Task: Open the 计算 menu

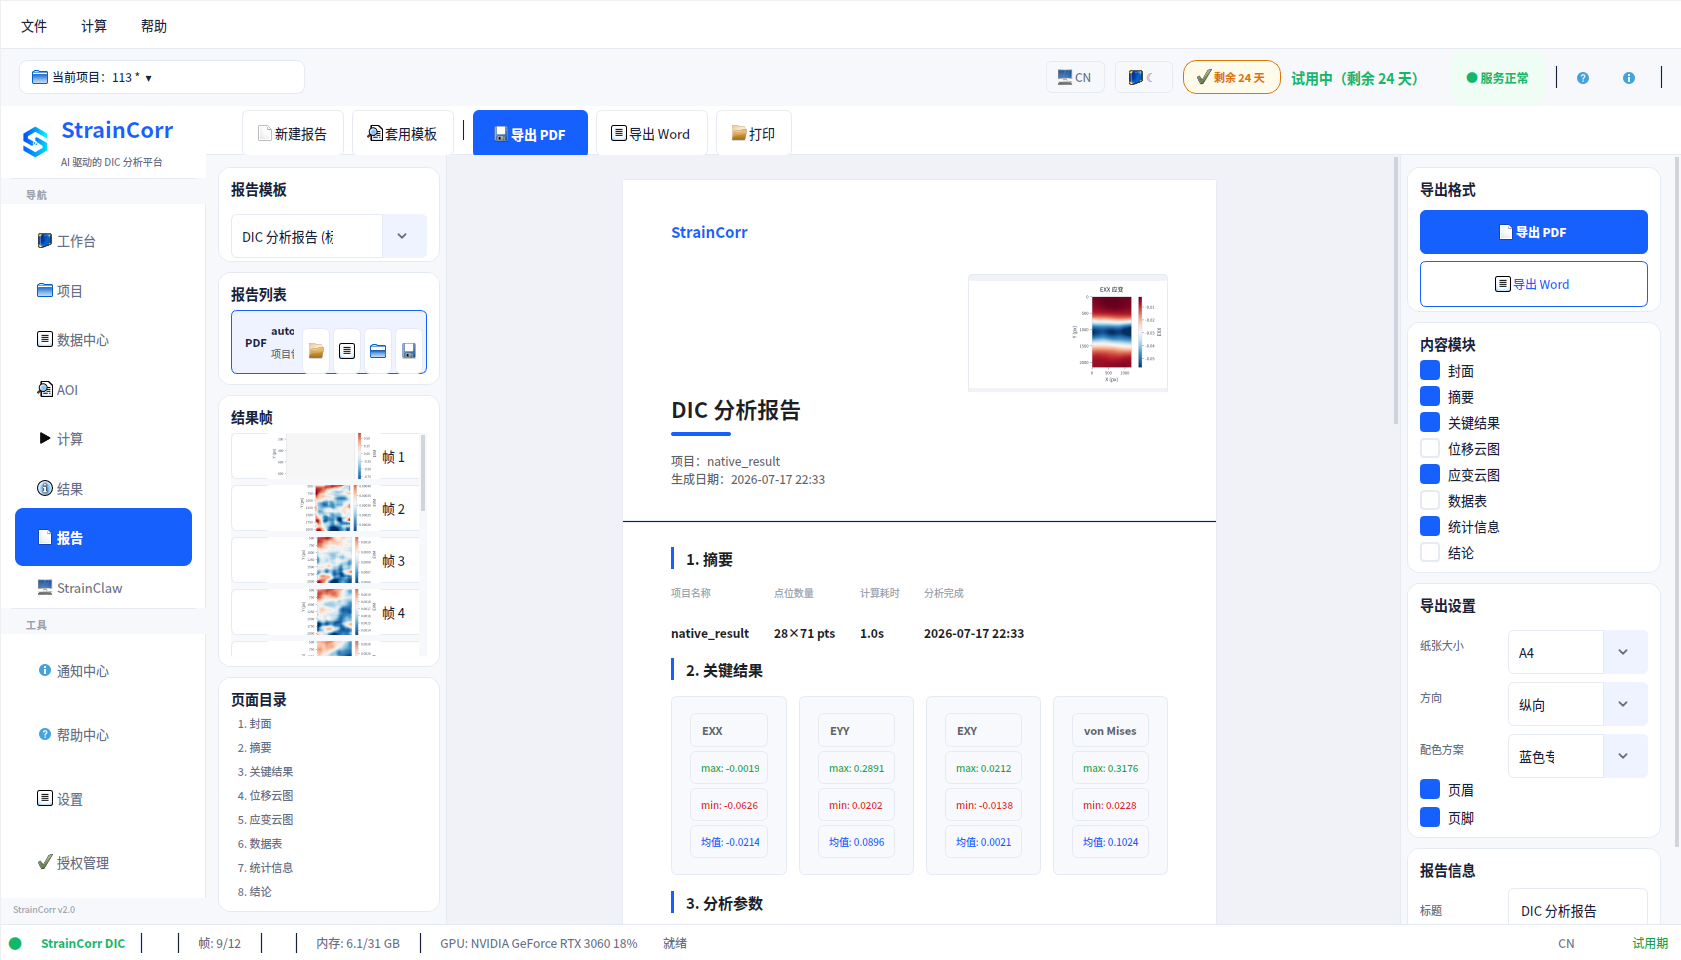Action: [94, 26]
